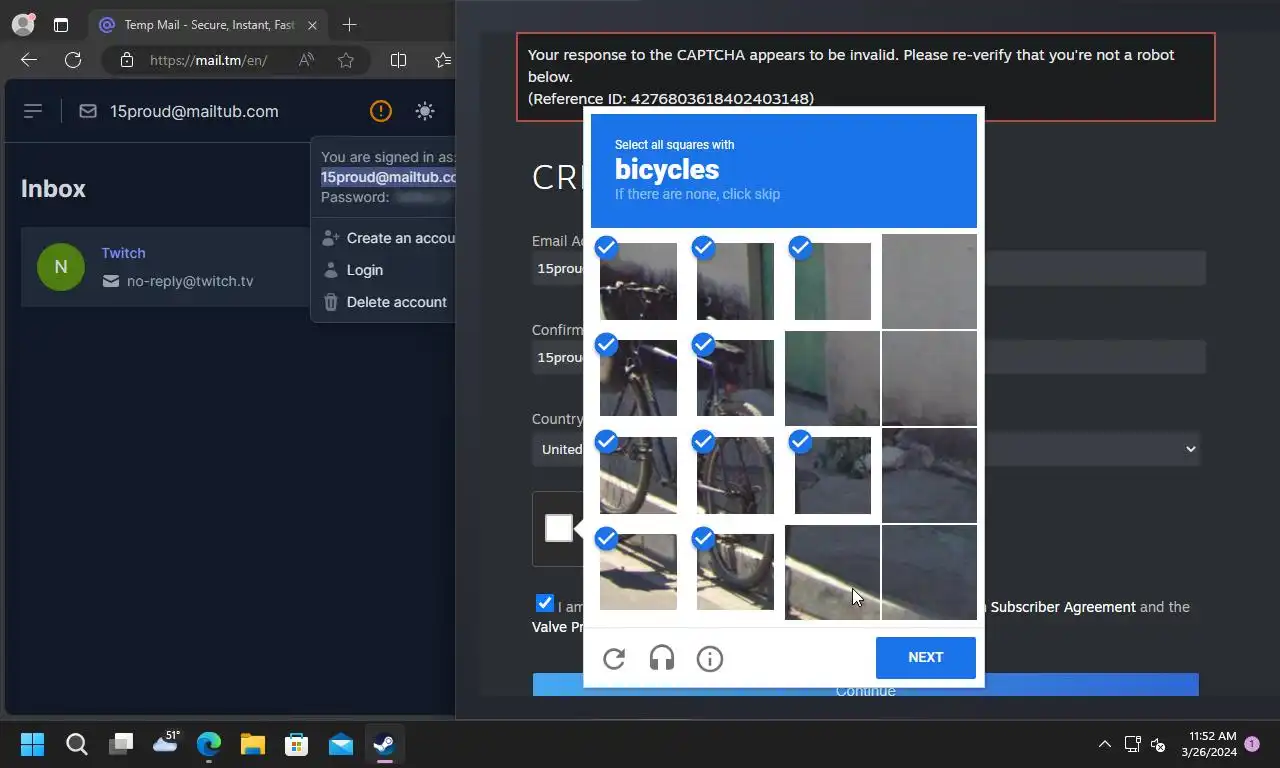Click the green N sender avatar

click(x=61, y=267)
